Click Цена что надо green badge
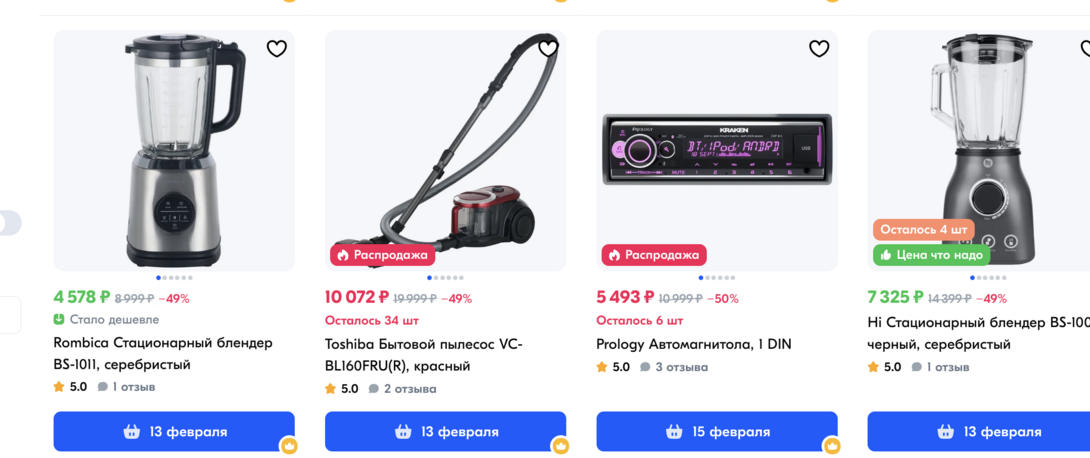The width and height of the screenshot is (1090, 458). [931, 255]
